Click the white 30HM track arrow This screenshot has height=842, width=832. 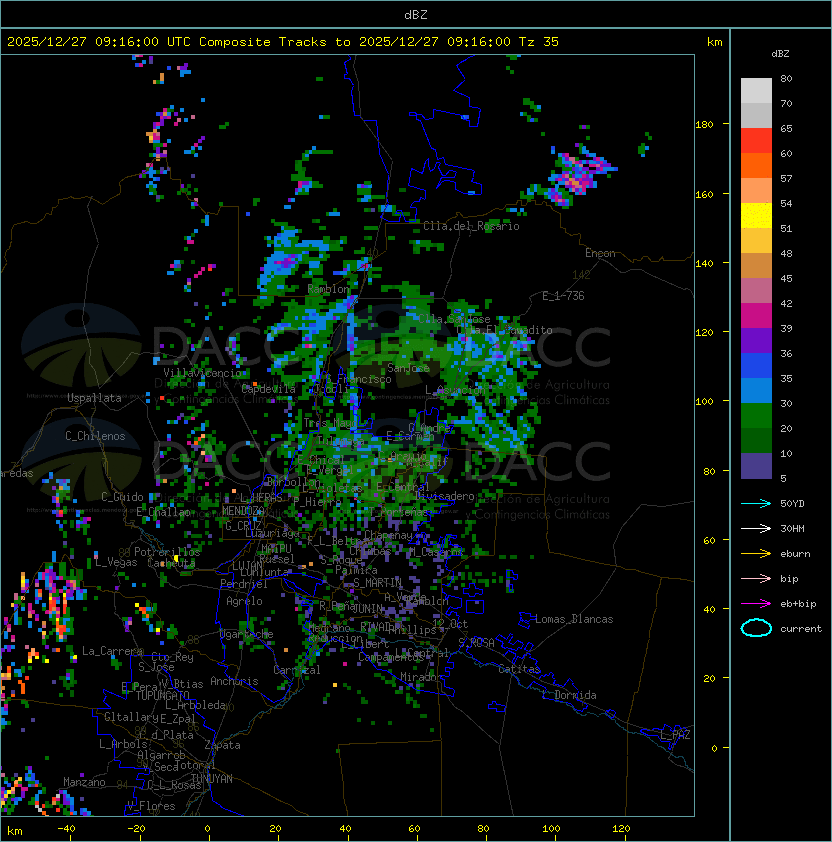[756, 528]
